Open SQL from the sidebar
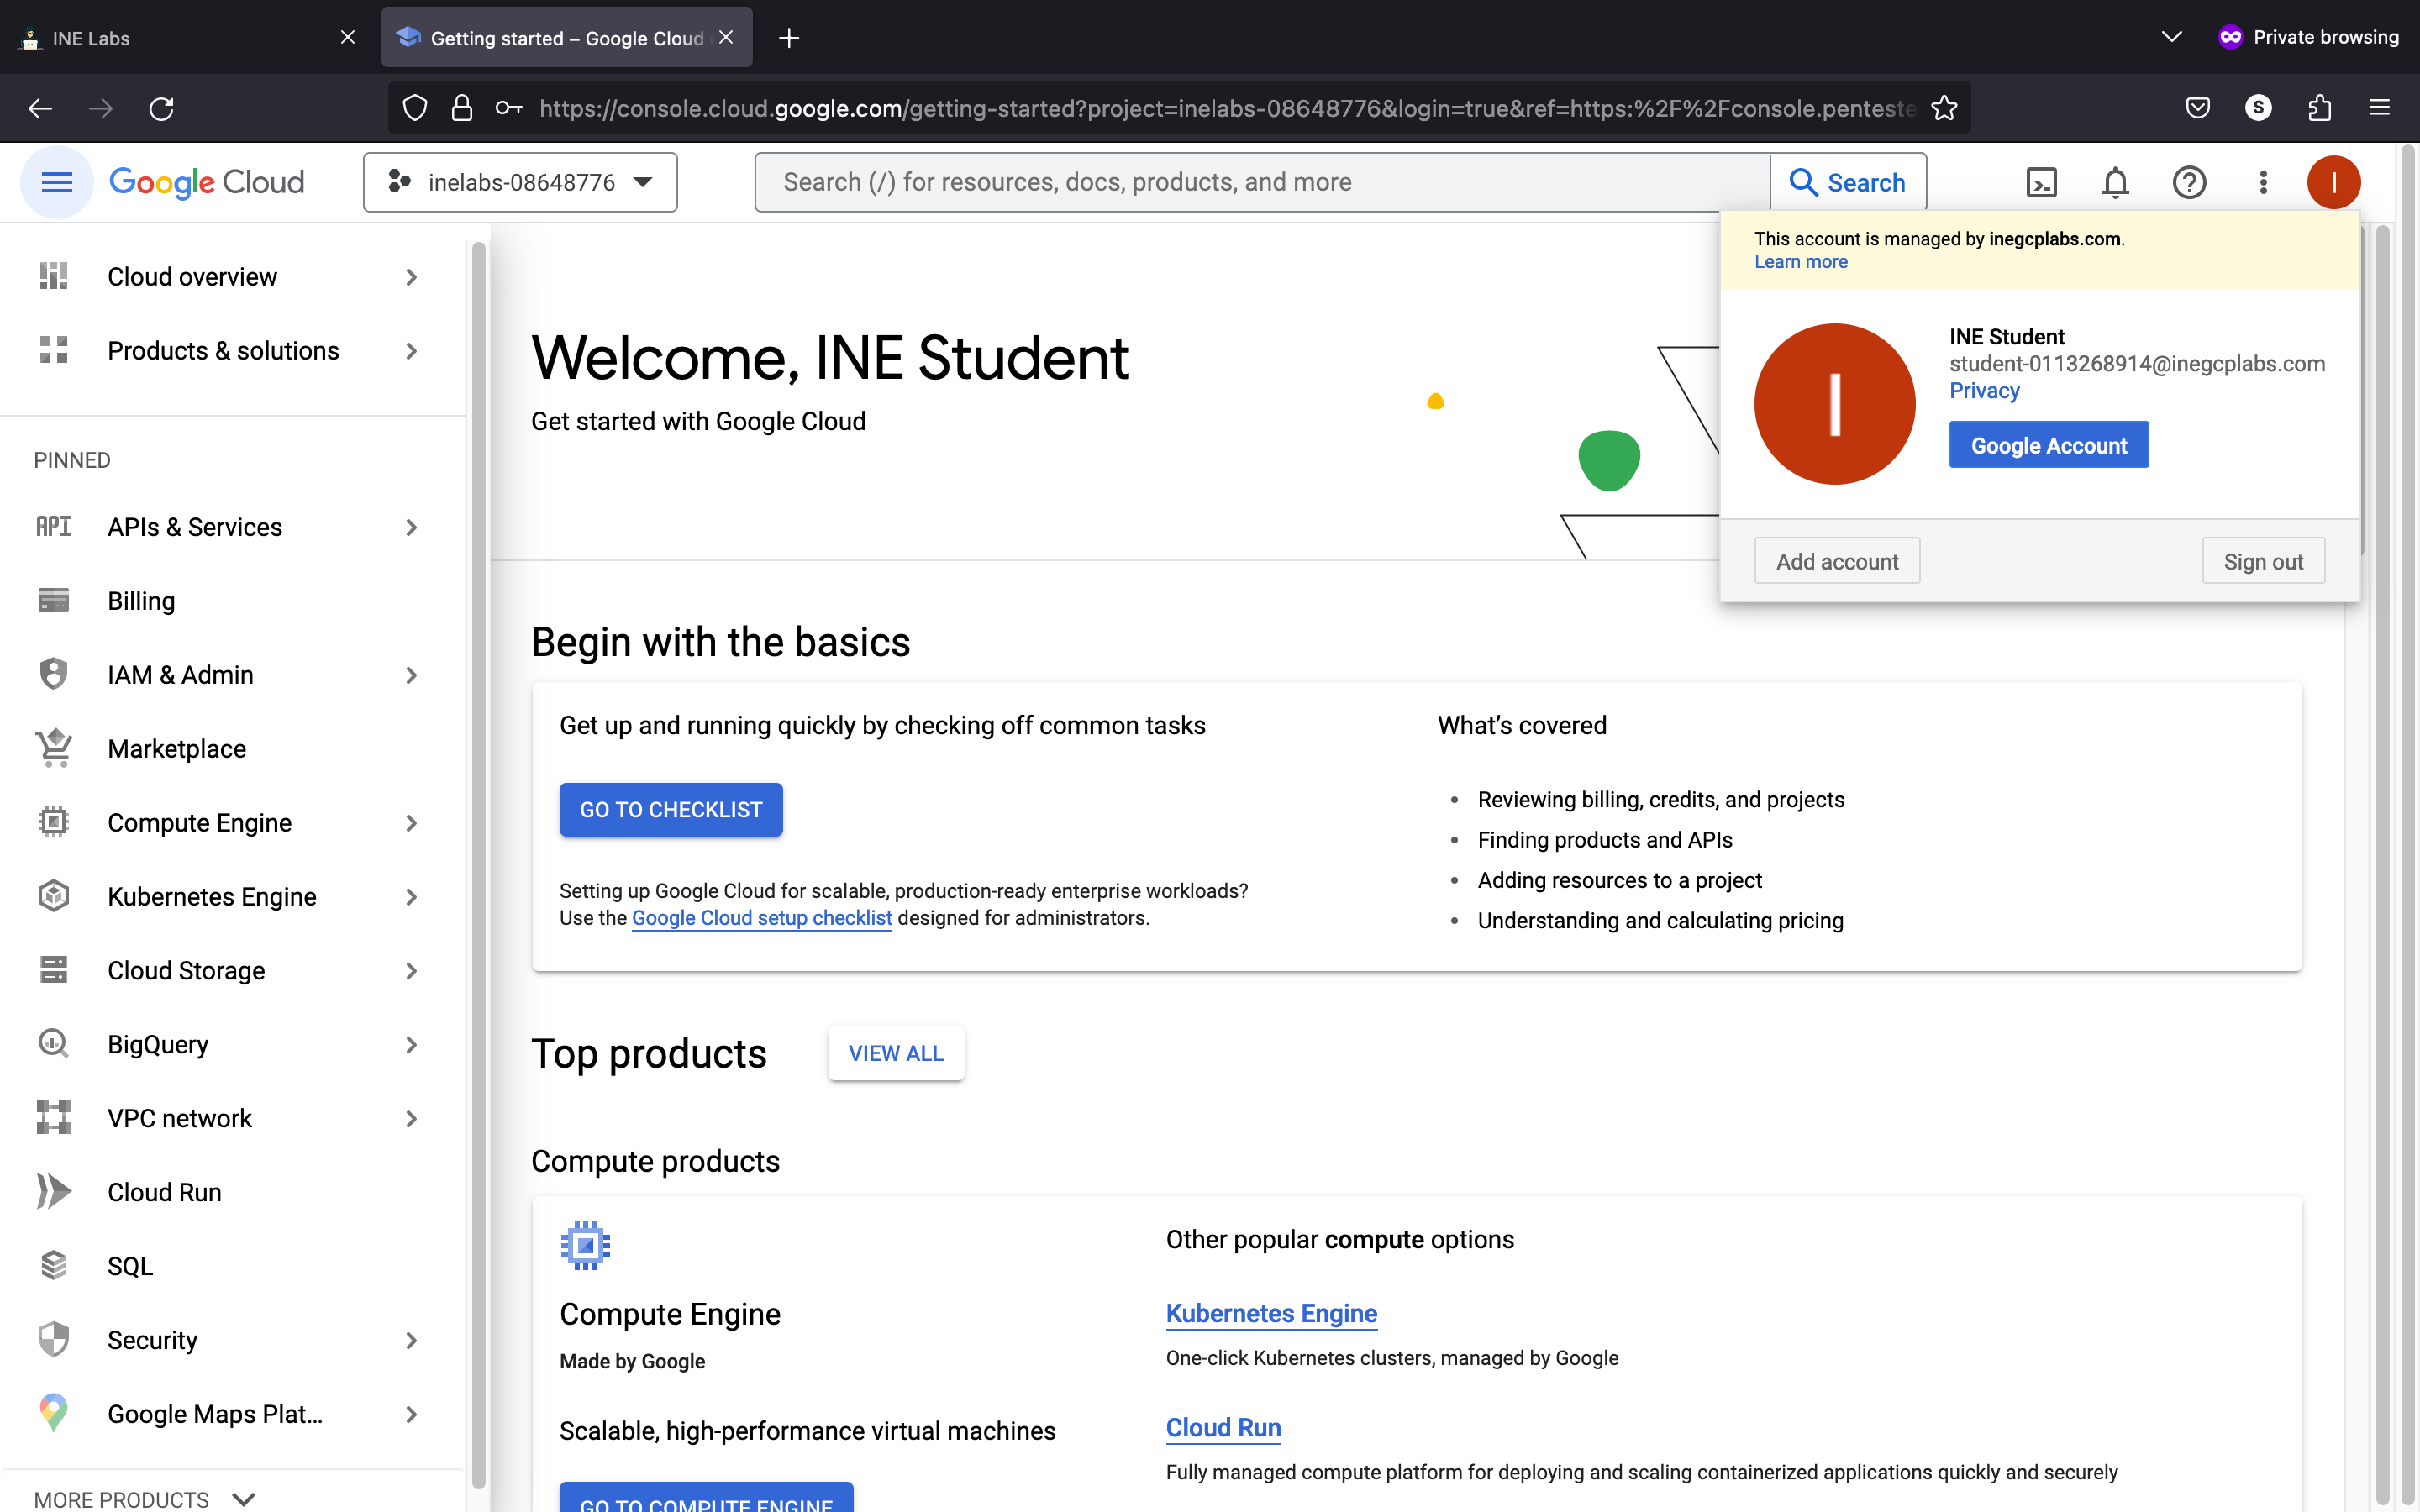Viewport: 2420px width, 1512px height. [232, 1267]
